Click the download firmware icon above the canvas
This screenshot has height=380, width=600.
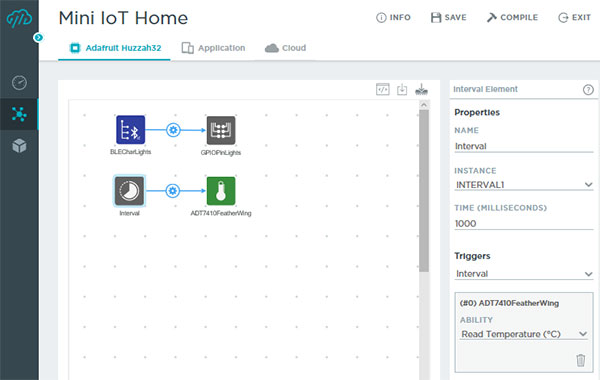pos(402,89)
